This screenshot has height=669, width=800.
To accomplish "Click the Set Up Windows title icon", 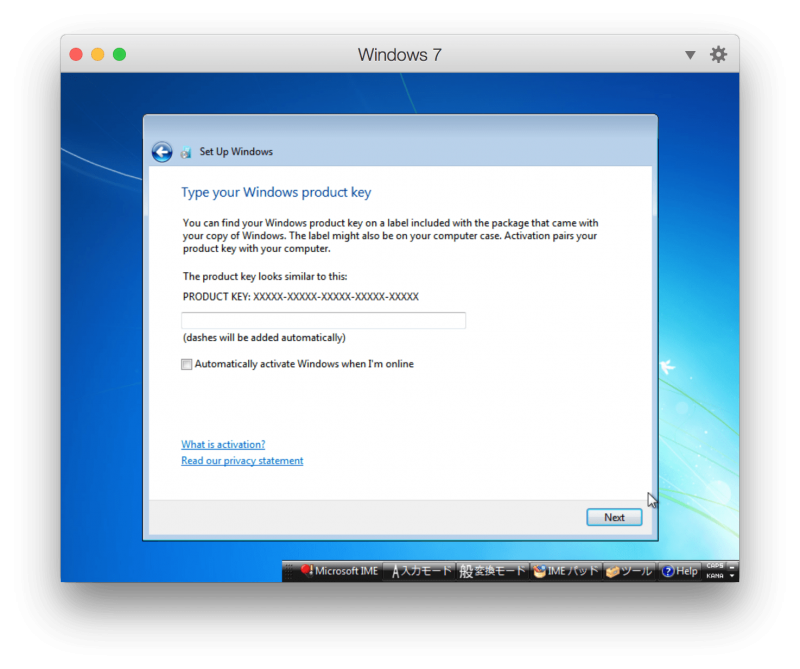I will tap(186, 152).
